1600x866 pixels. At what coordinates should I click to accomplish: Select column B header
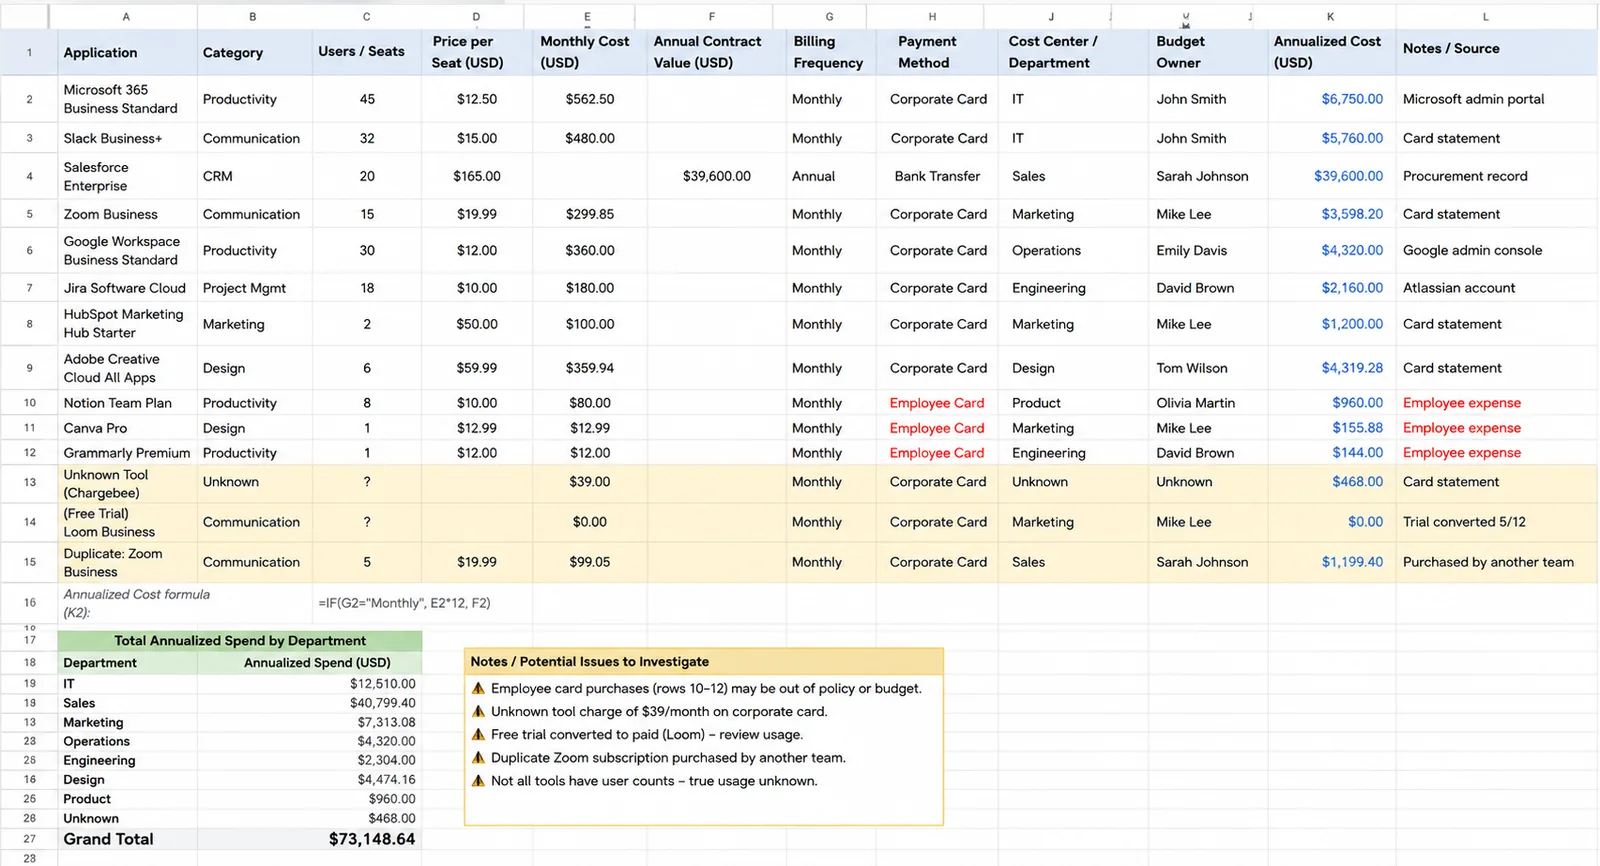(x=253, y=16)
